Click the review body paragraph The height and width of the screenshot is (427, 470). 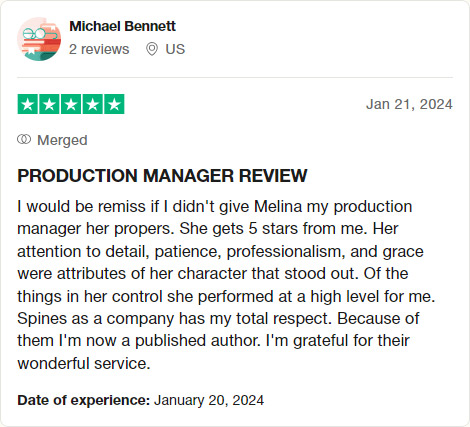point(226,285)
